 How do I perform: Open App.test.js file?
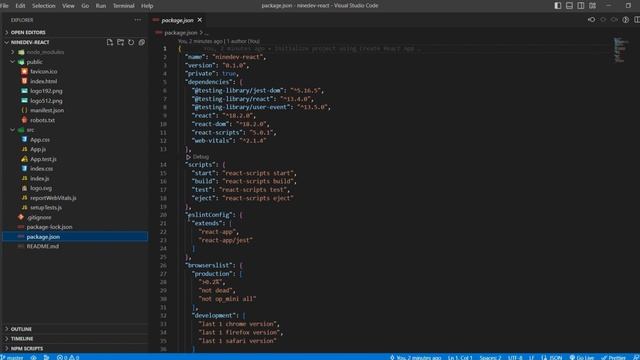click(x=43, y=159)
